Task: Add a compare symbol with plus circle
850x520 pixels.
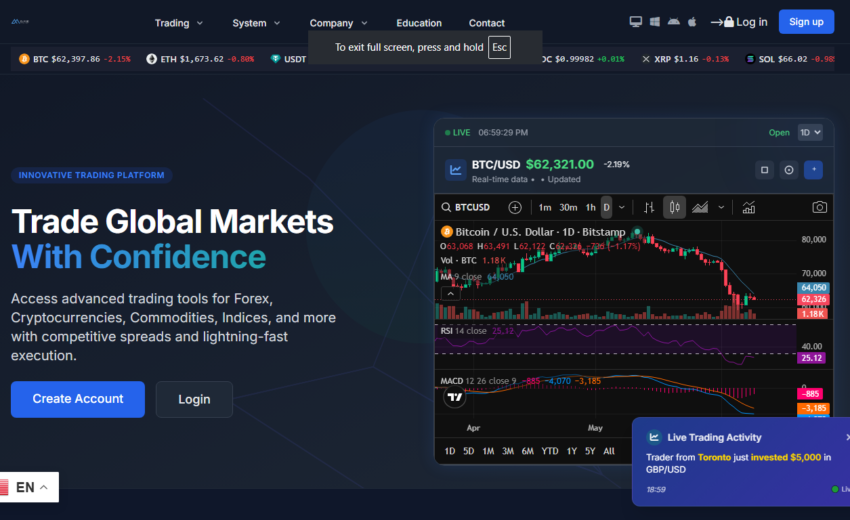Action: (x=514, y=207)
